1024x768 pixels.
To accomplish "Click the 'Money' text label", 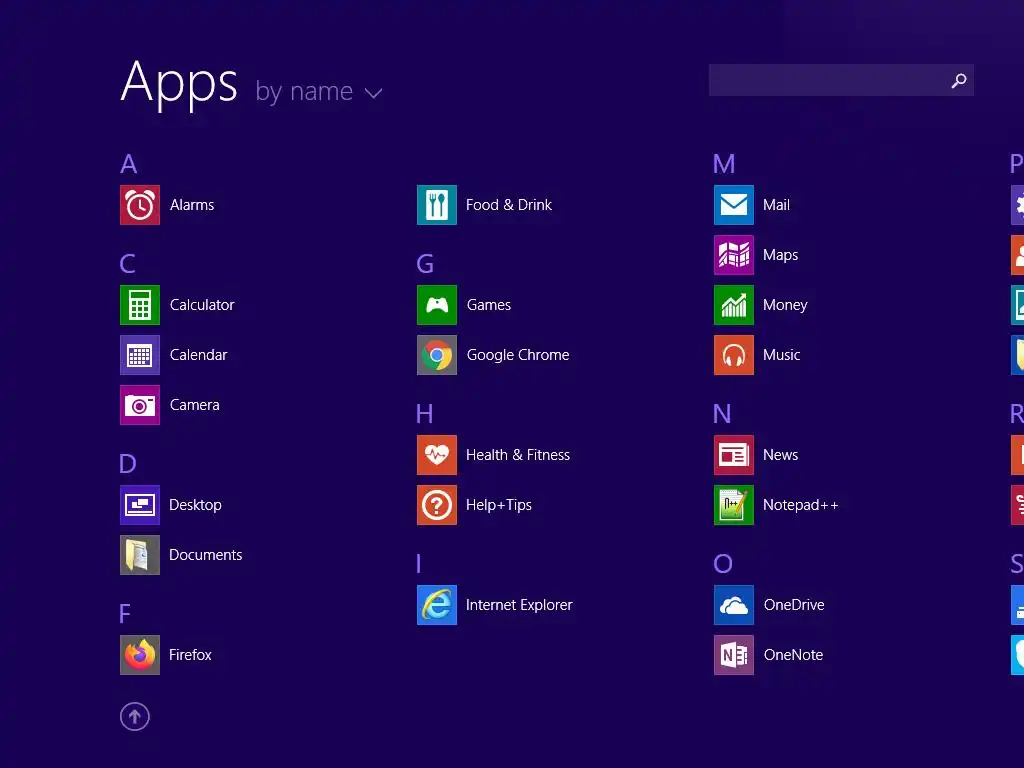I will point(785,305).
